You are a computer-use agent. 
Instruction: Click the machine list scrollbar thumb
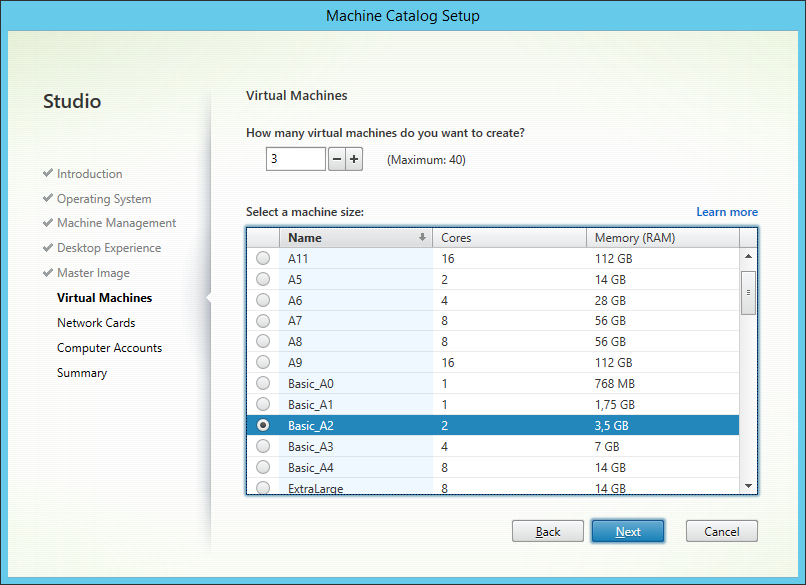(748, 292)
